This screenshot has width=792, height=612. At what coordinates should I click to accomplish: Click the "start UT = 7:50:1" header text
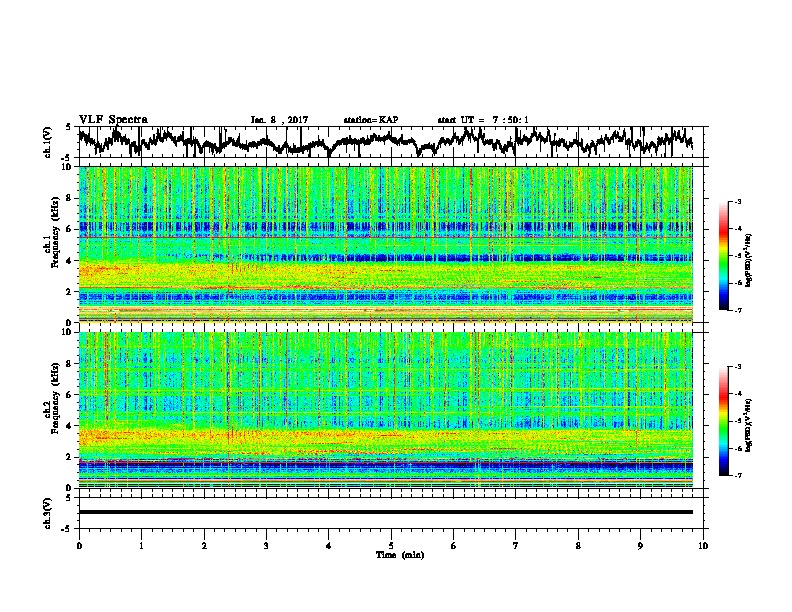[483, 120]
